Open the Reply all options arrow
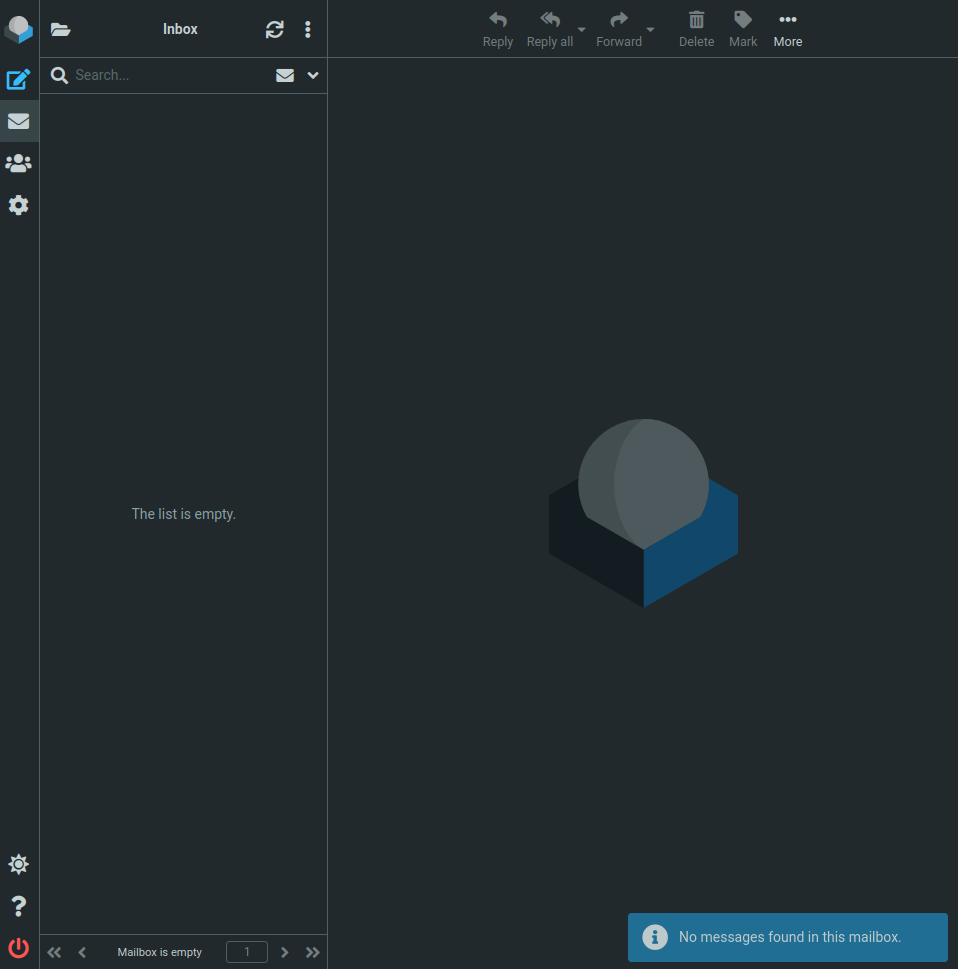The height and width of the screenshot is (969, 958). pos(582,29)
